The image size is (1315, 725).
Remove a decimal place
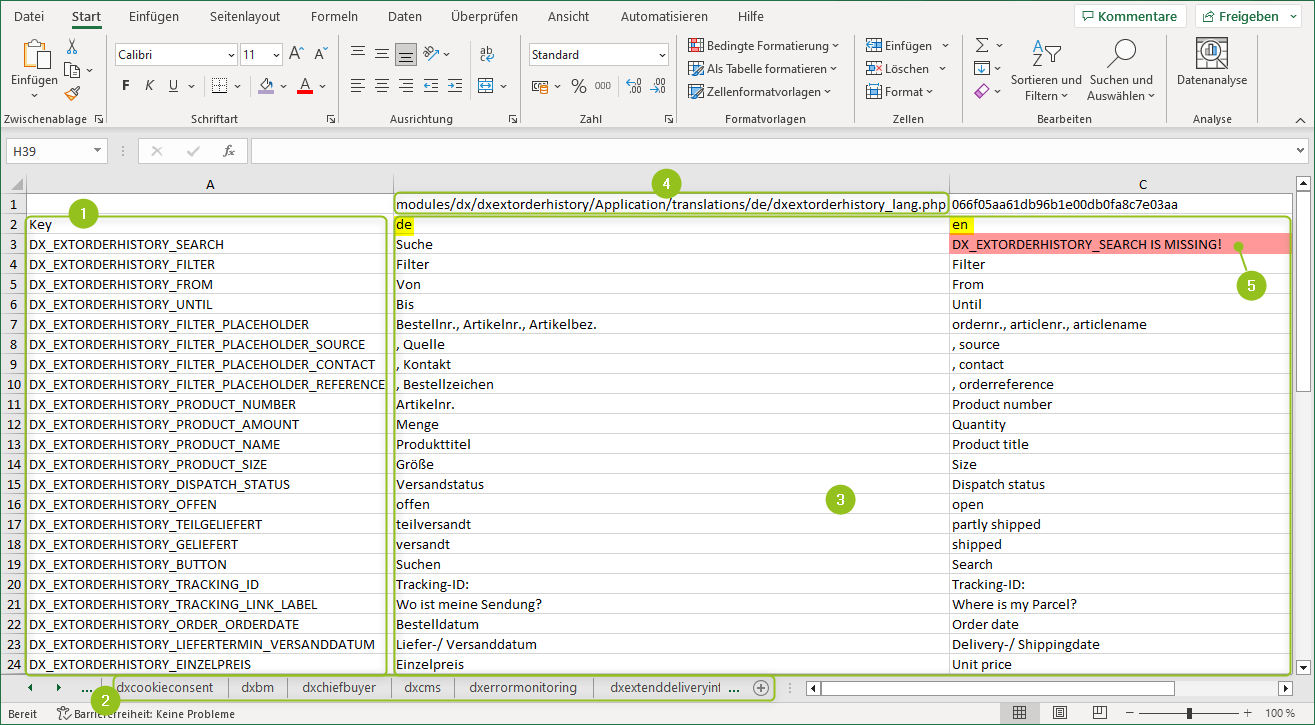pyautogui.click(x=657, y=87)
